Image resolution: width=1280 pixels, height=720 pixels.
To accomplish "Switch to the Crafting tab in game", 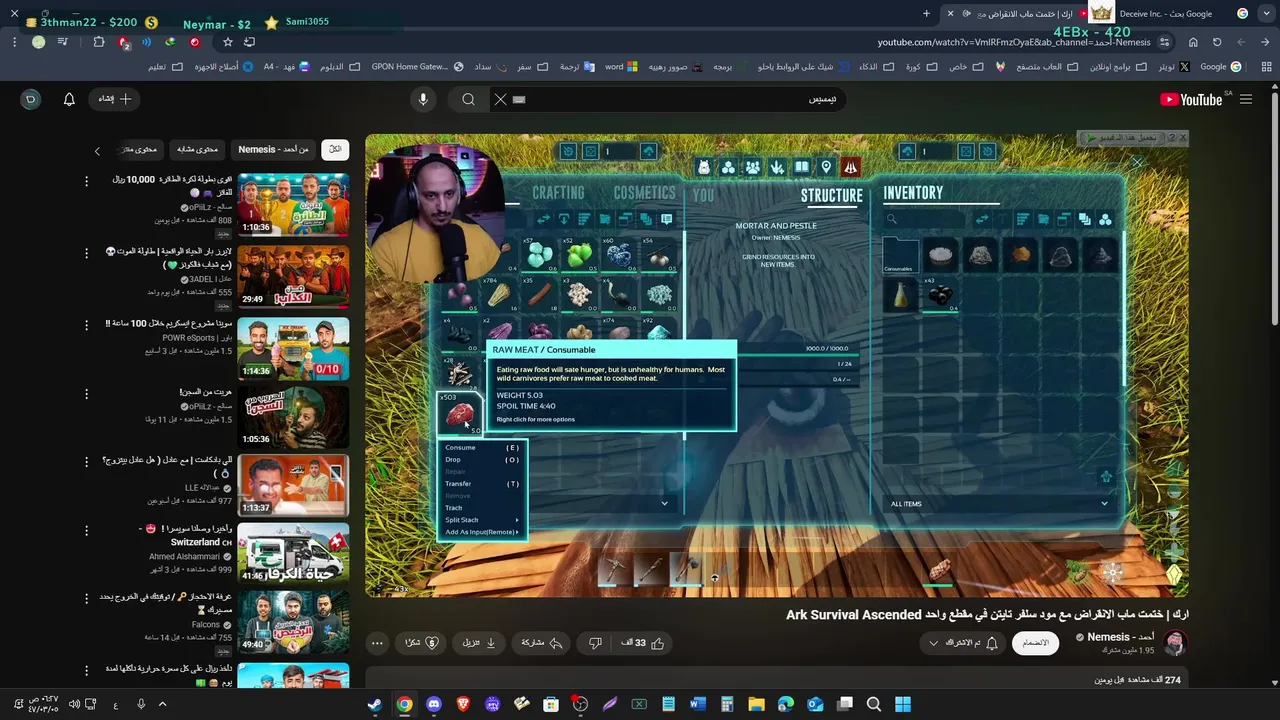I will [x=558, y=193].
